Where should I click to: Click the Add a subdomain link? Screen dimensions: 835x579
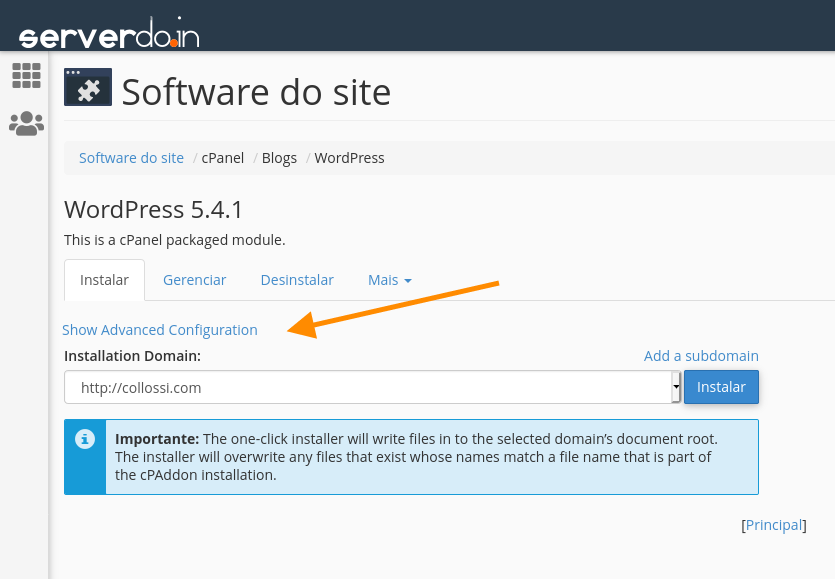[x=700, y=356]
